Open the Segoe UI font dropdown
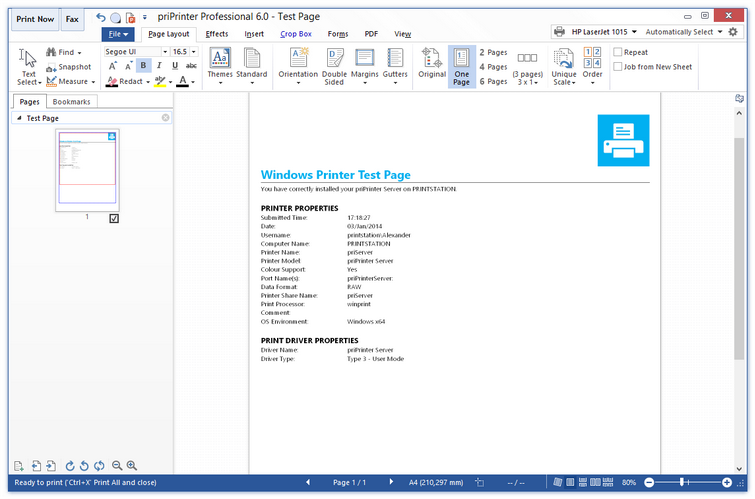The height and width of the screenshot is (499, 755). 165,52
